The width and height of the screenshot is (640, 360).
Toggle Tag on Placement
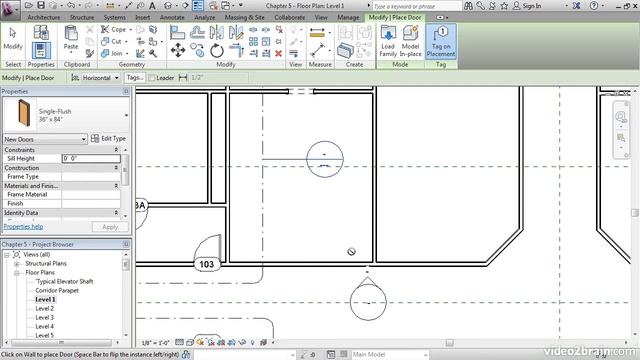pyautogui.click(x=441, y=41)
